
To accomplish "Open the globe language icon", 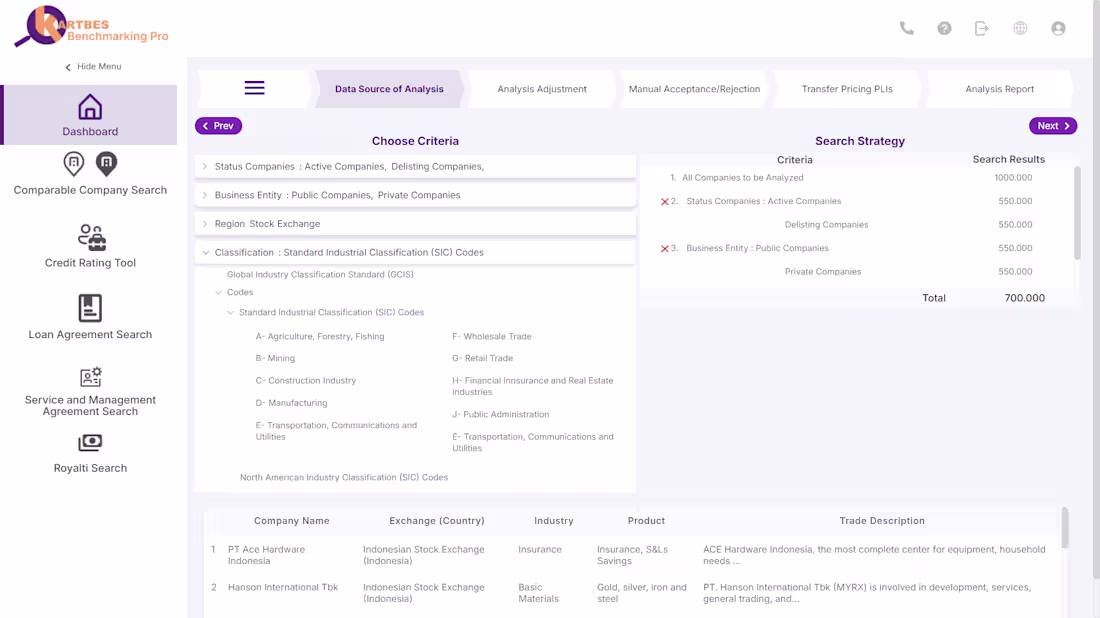I will (x=1020, y=28).
